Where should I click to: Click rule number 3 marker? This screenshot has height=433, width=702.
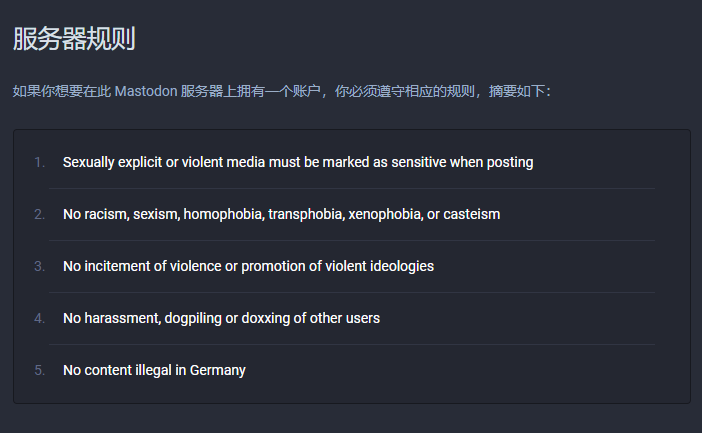40,266
